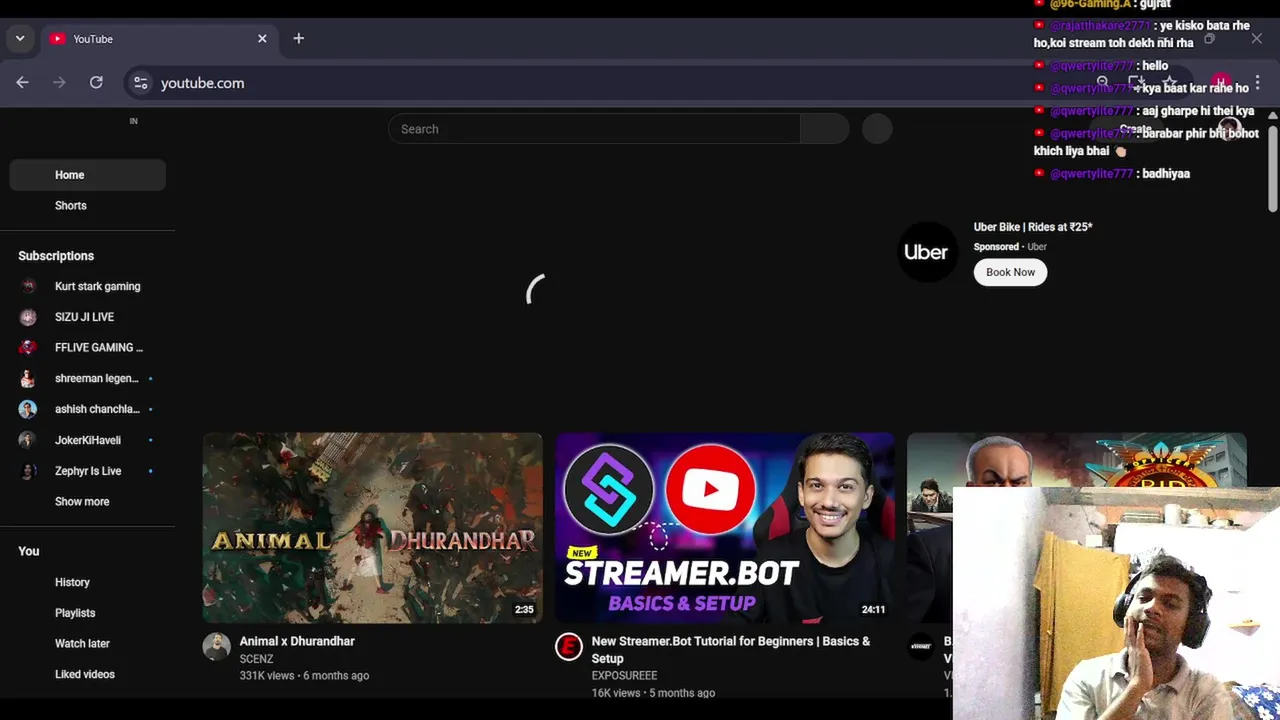Open New Streamer.Bot Tutorial for Beginners title
The image size is (1280, 720).
click(x=731, y=650)
